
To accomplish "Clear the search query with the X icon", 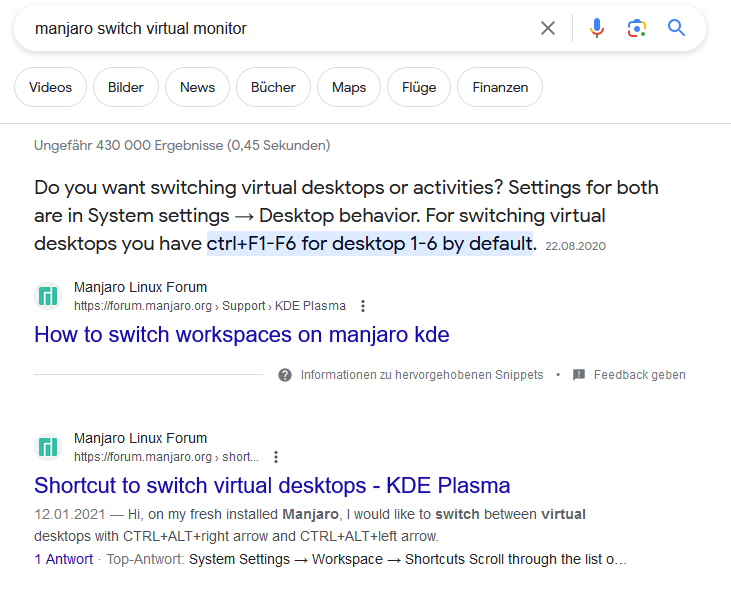I will coord(548,28).
